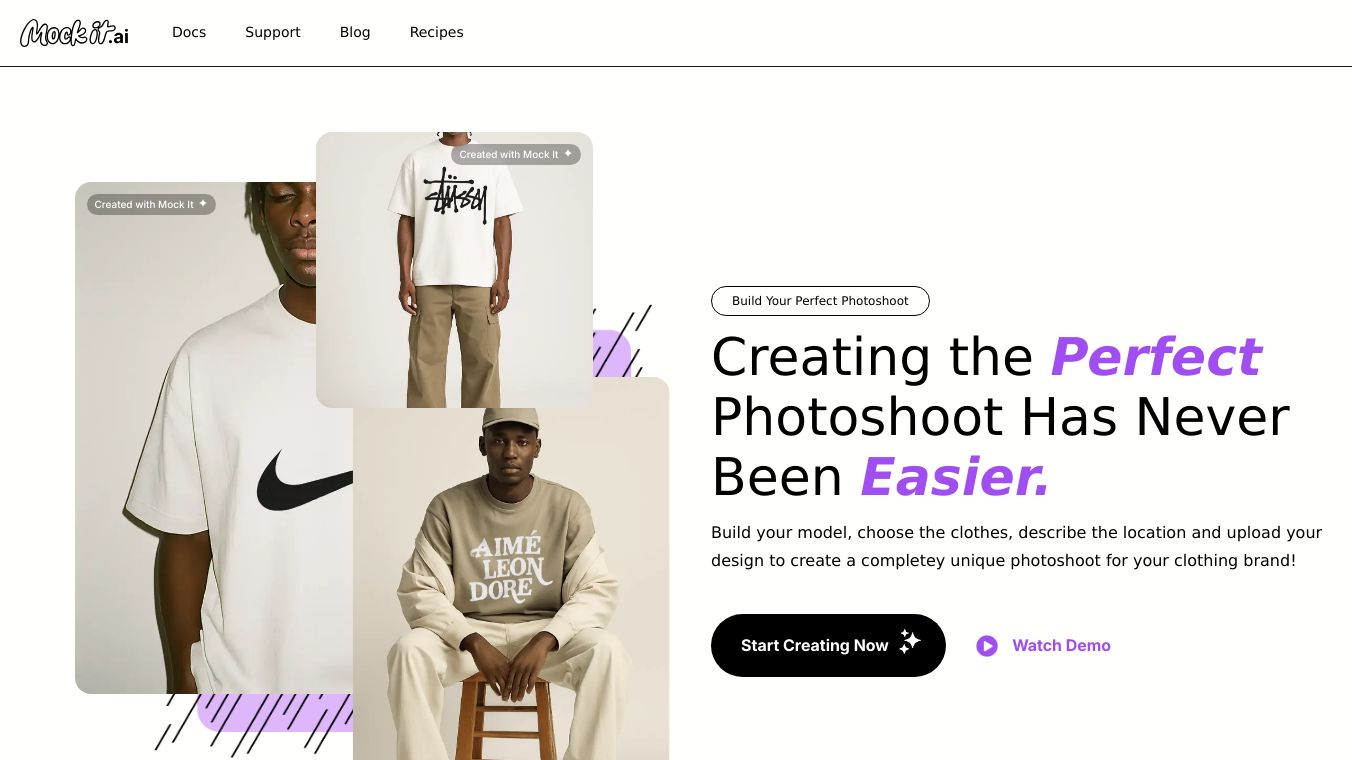Open the Support page
The height and width of the screenshot is (760, 1352).
tap(273, 32)
